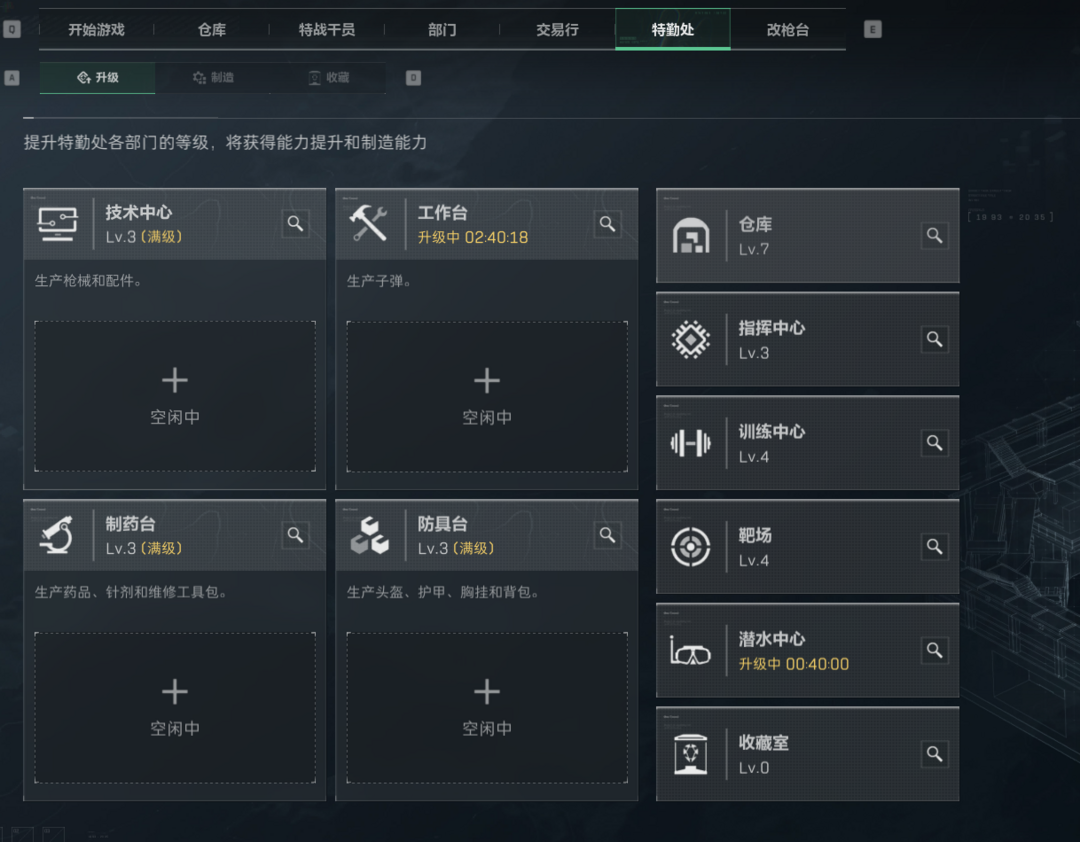
Task: Add production in 技术中心 idle slot
Action: [175, 395]
